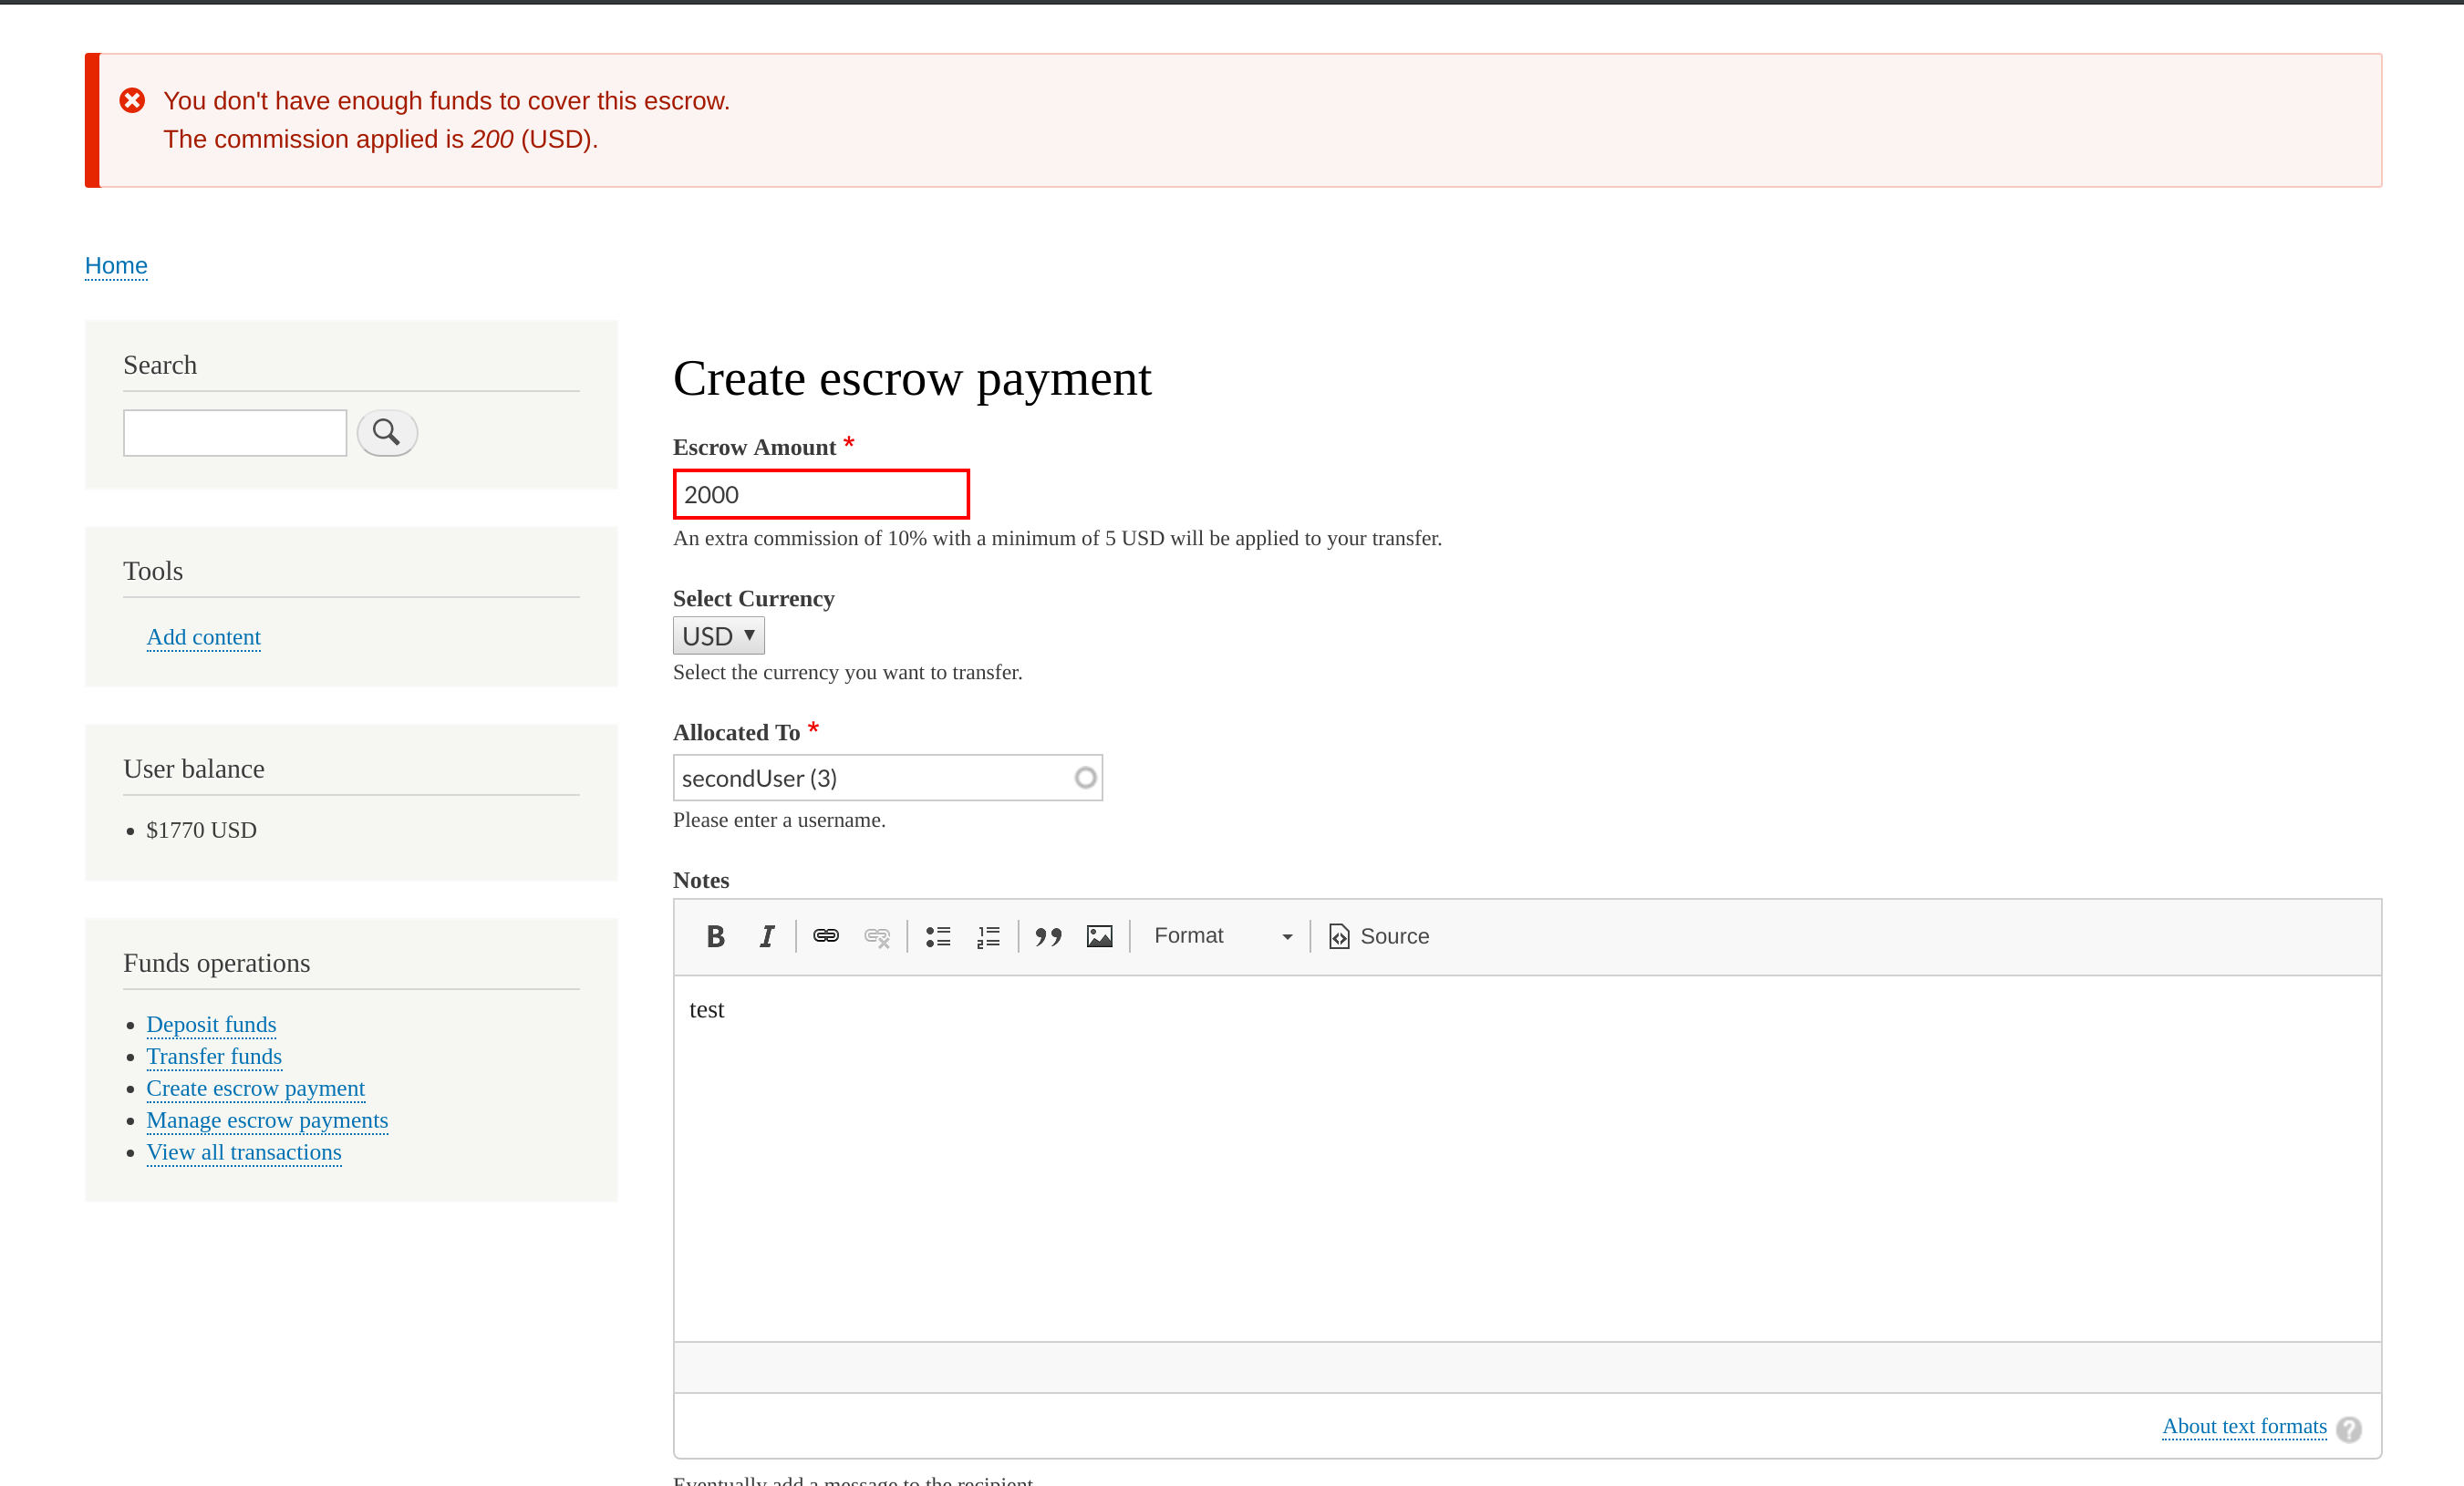Open the USD currency selector

718,635
